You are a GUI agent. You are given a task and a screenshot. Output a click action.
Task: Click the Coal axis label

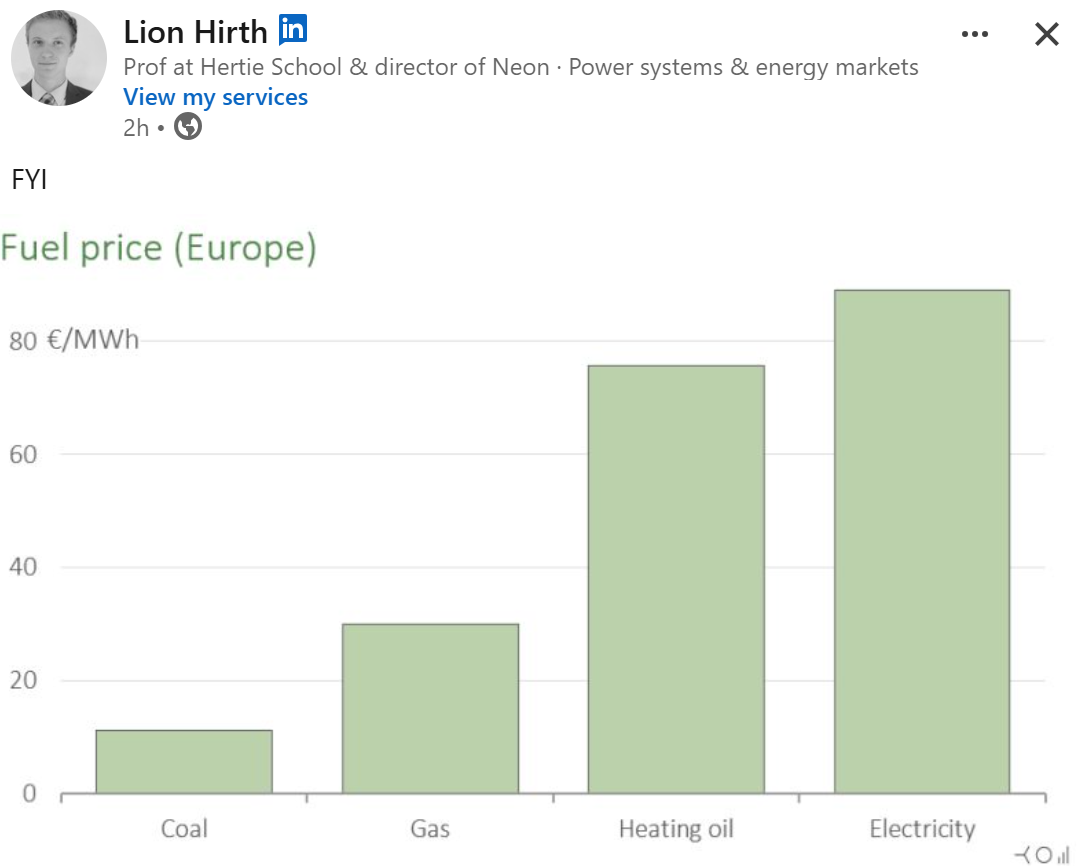coord(184,829)
